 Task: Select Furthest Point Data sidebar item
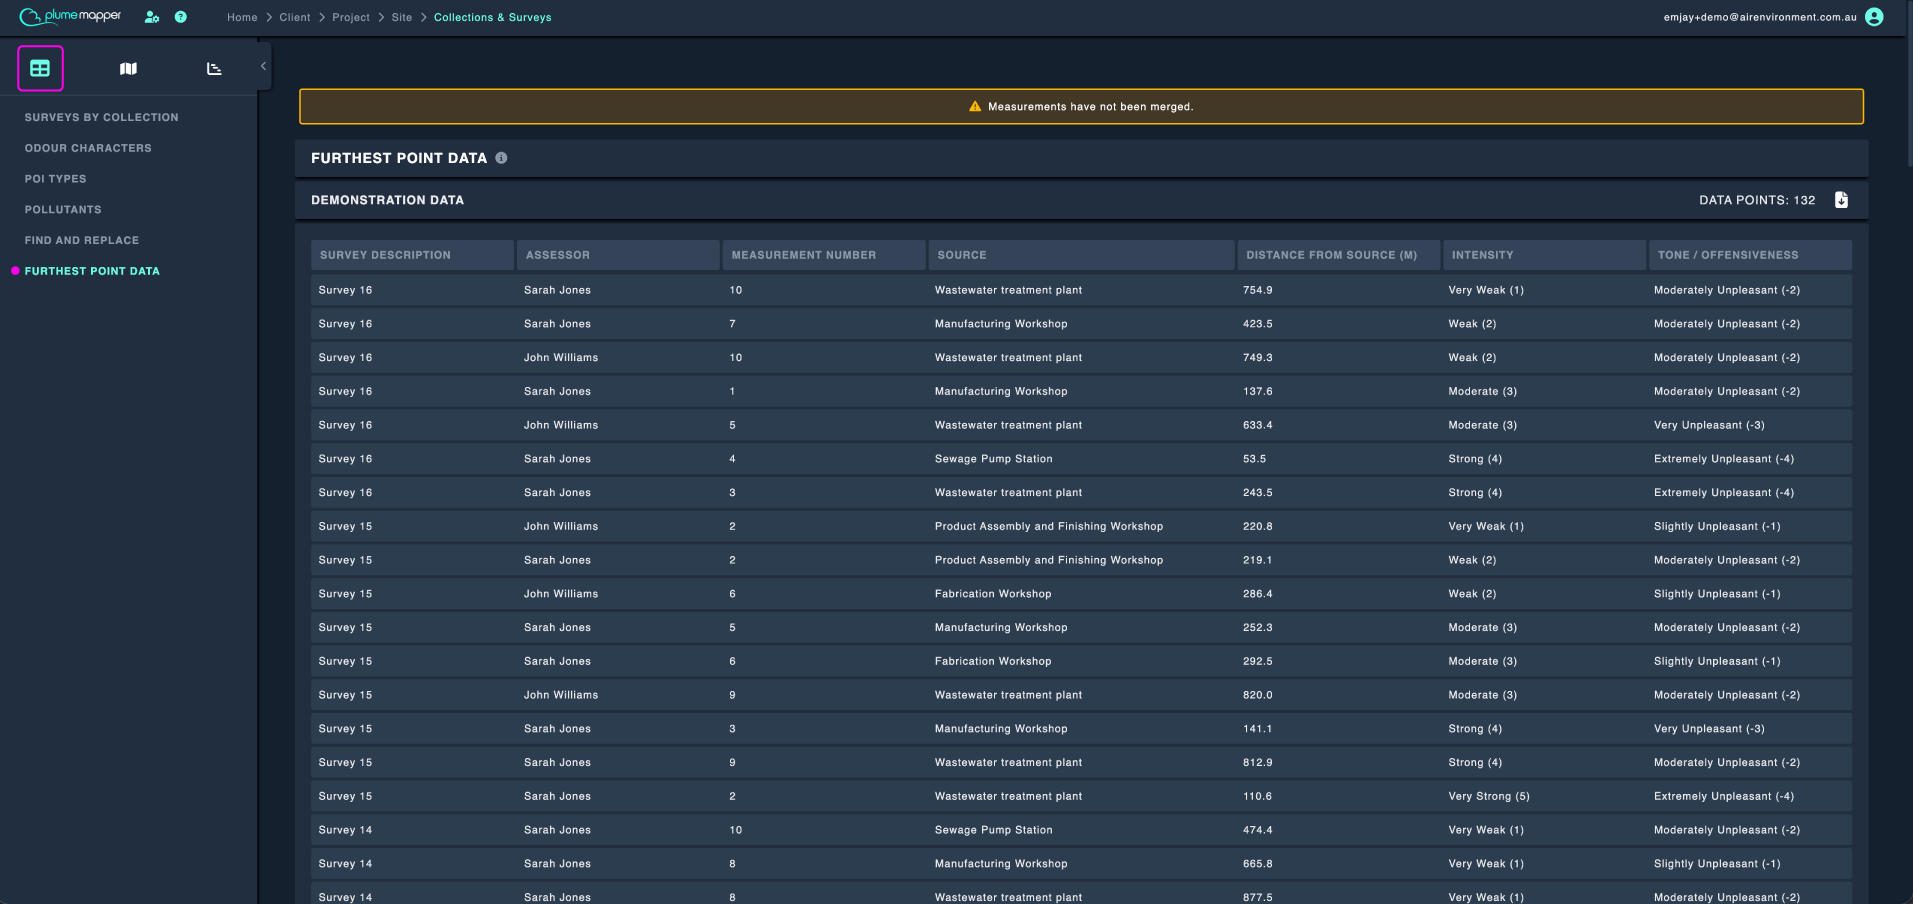[92, 271]
